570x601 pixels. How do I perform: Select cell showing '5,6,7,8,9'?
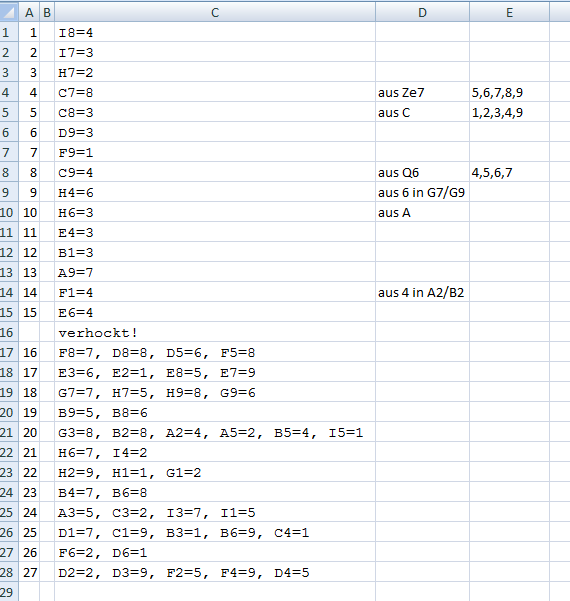tap(509, 92)
